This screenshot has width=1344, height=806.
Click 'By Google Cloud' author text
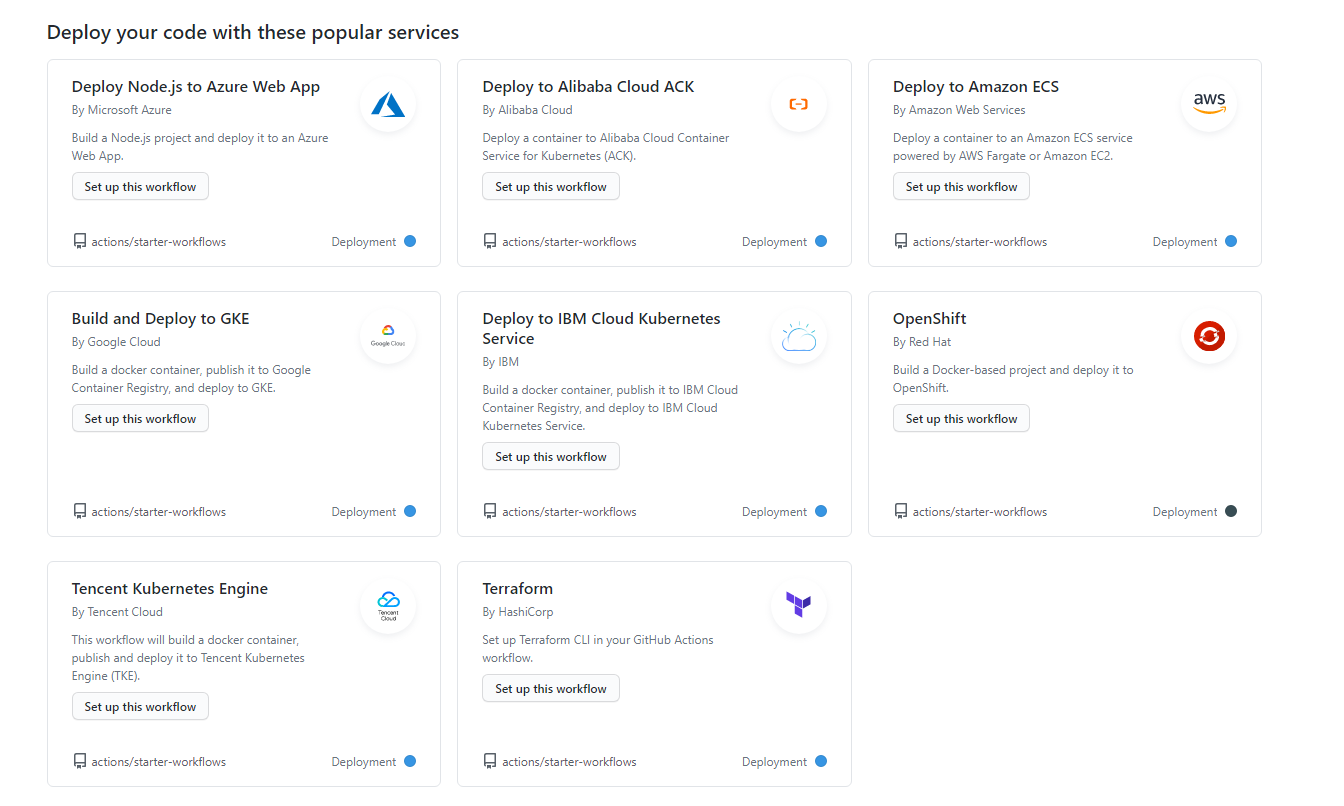pos(116,342)
